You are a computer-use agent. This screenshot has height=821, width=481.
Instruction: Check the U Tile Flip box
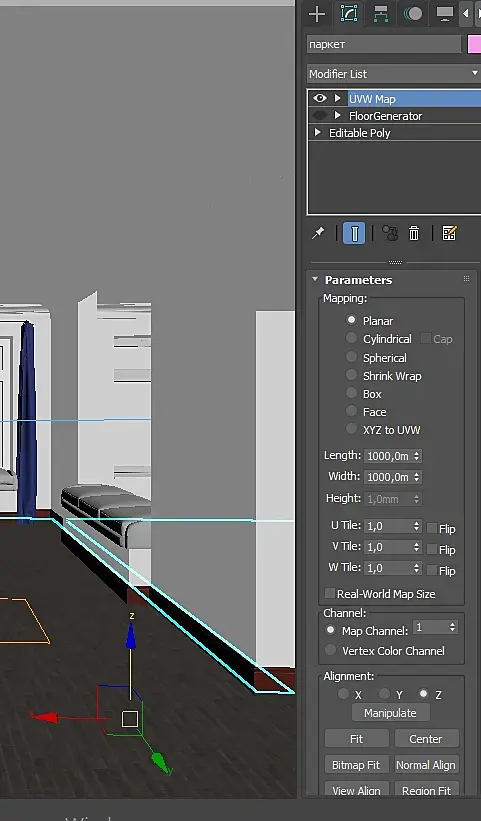(432, 528)
